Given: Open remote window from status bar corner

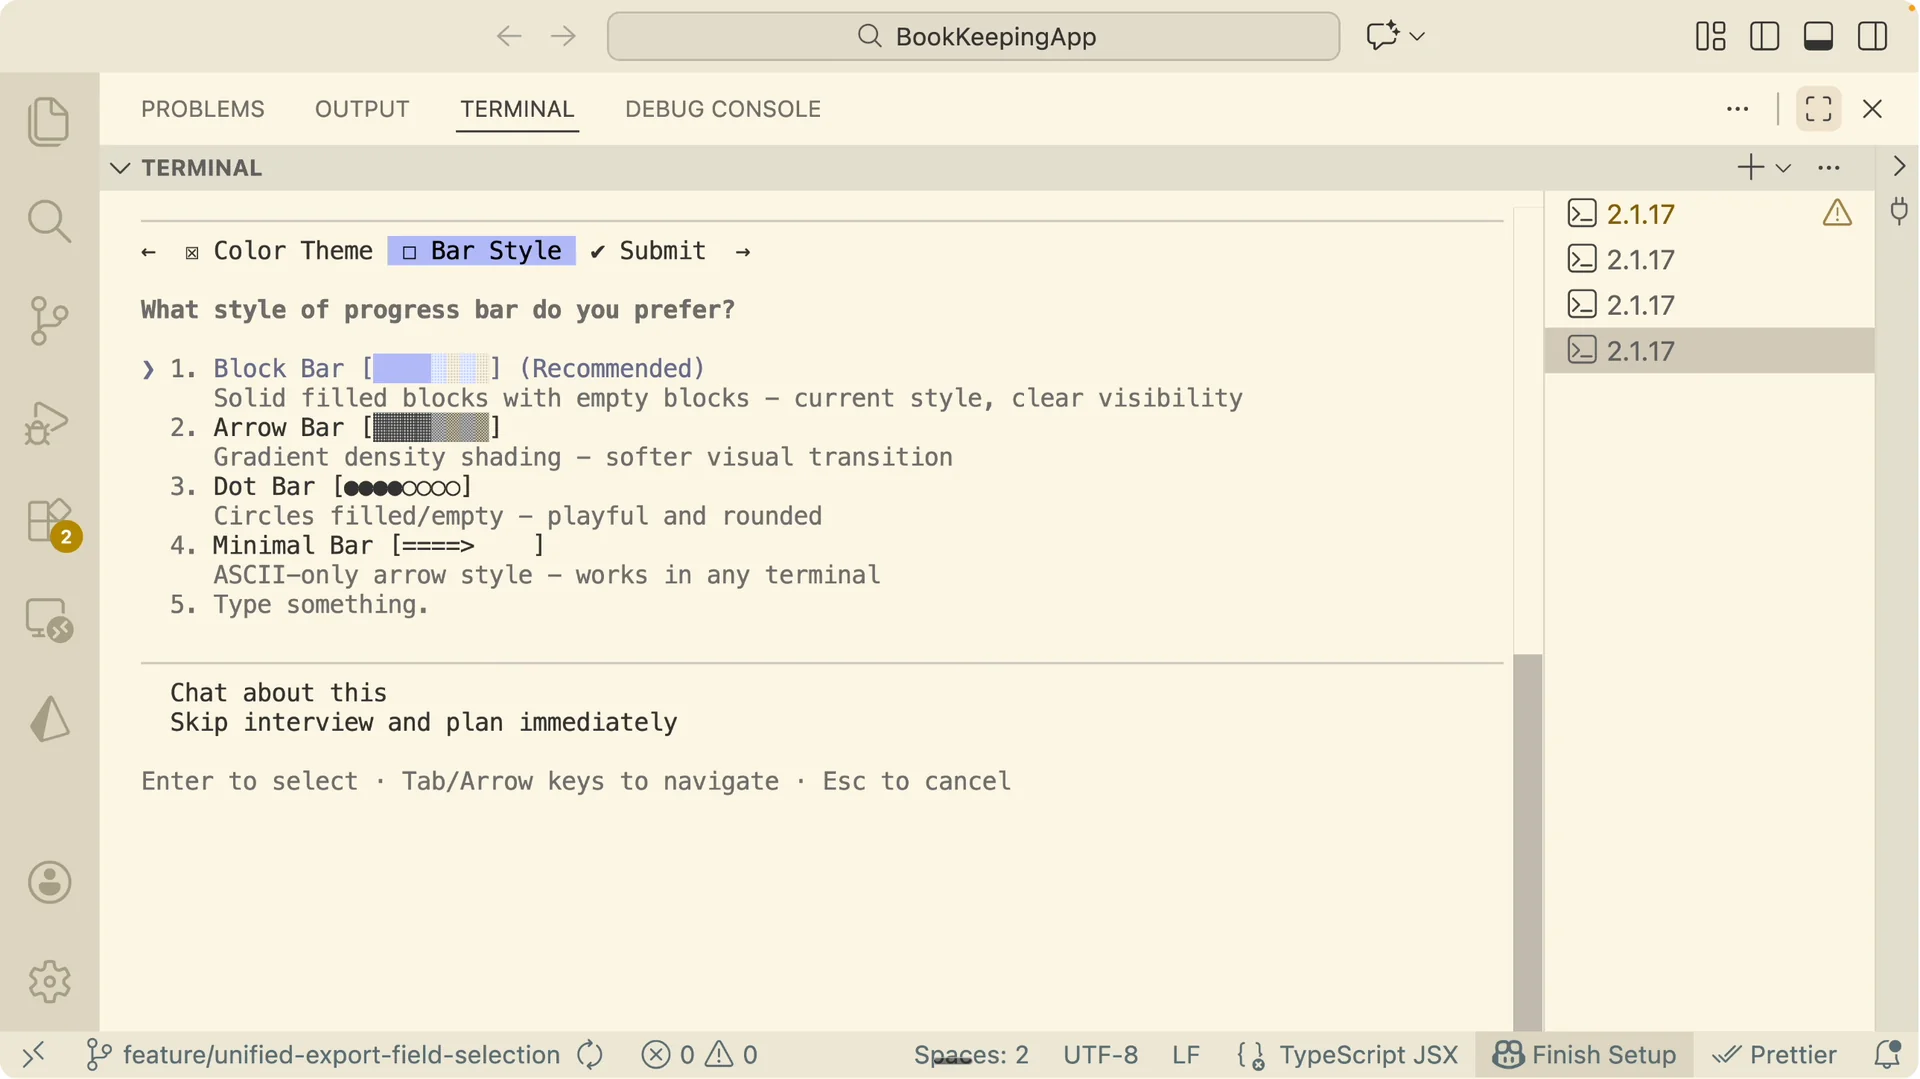Looking at the screenshot, I should pyautogui.click(x=34, y=1055).
